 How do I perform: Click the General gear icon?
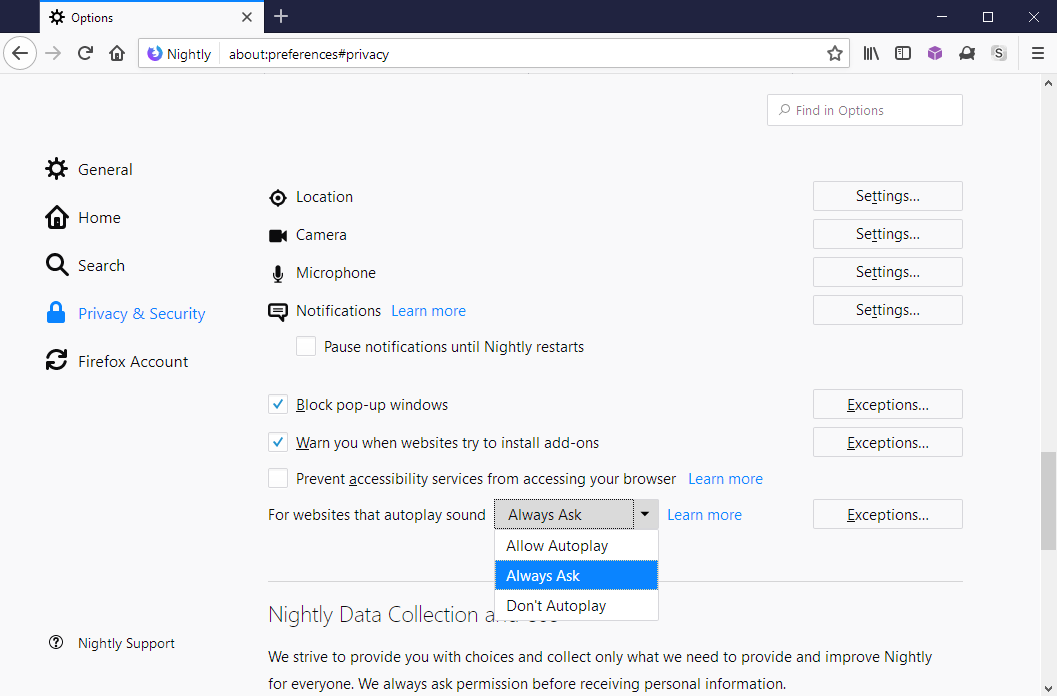[x=57, y=169]
